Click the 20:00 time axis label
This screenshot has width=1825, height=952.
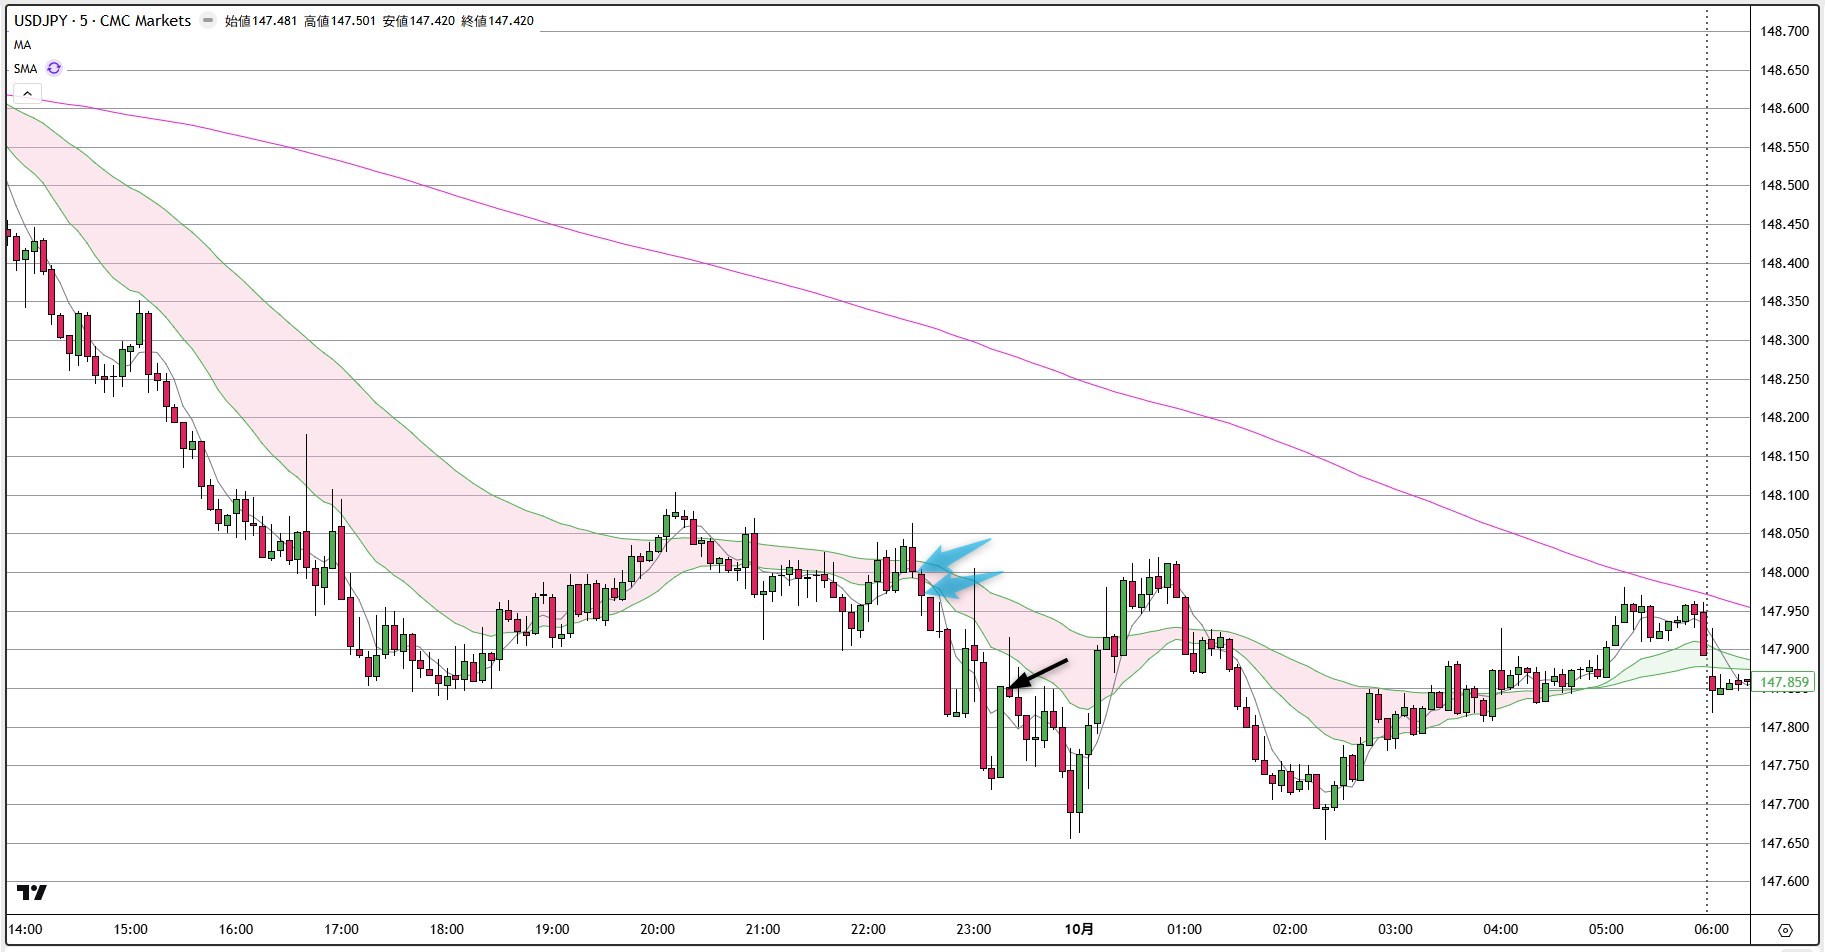(657, 929)
